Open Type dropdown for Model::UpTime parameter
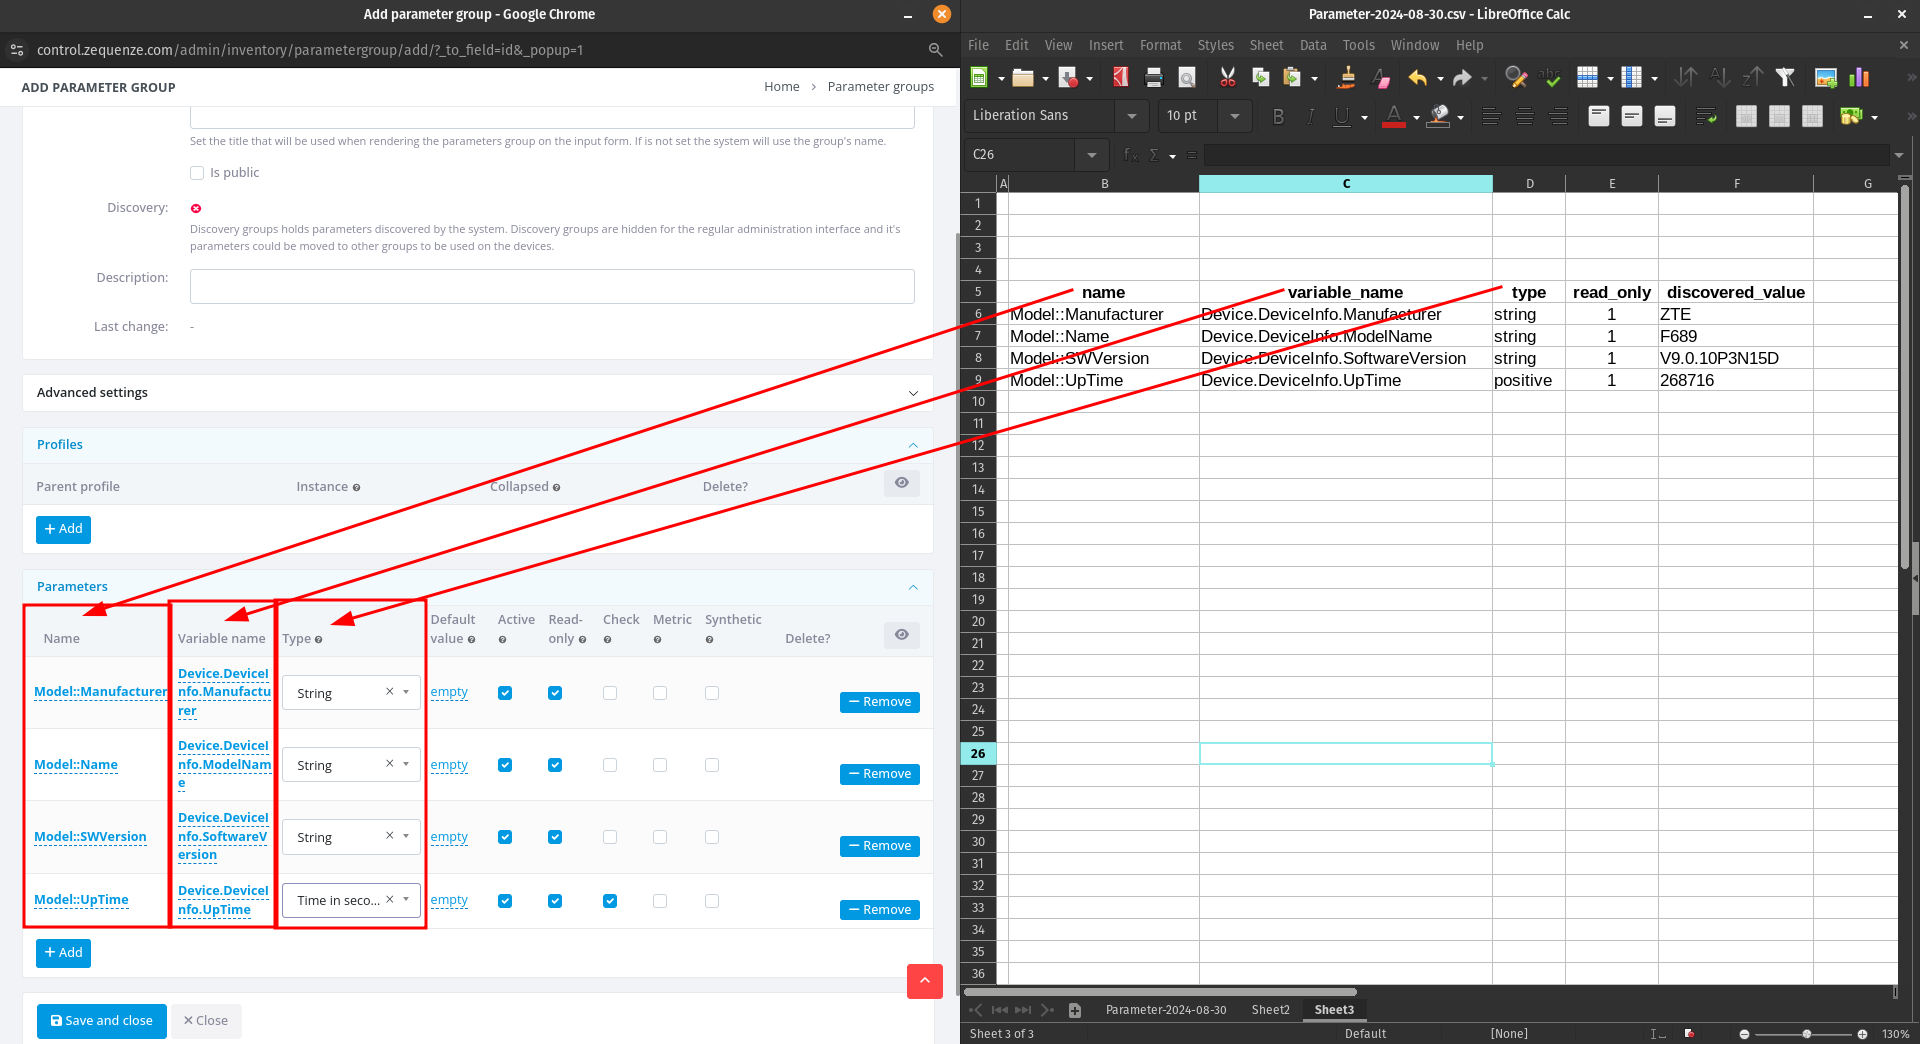Viewport: 1920px width, 1044px height. pyautogui.click(x=406, y=900)
